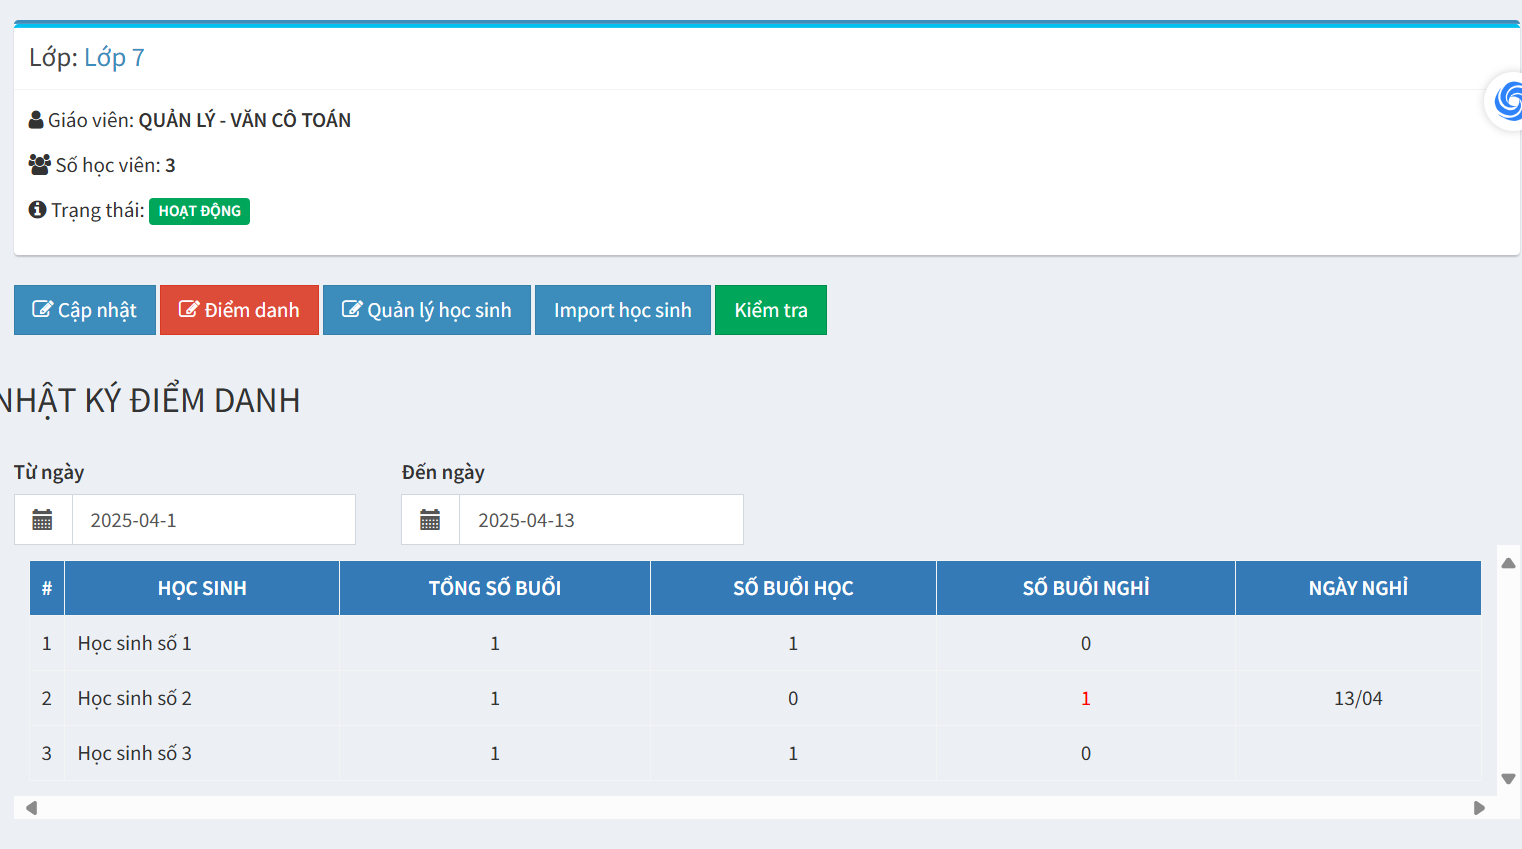Click the teacher person icon
The height and width of the screenshot is (849, 1522).
[36, 120]
